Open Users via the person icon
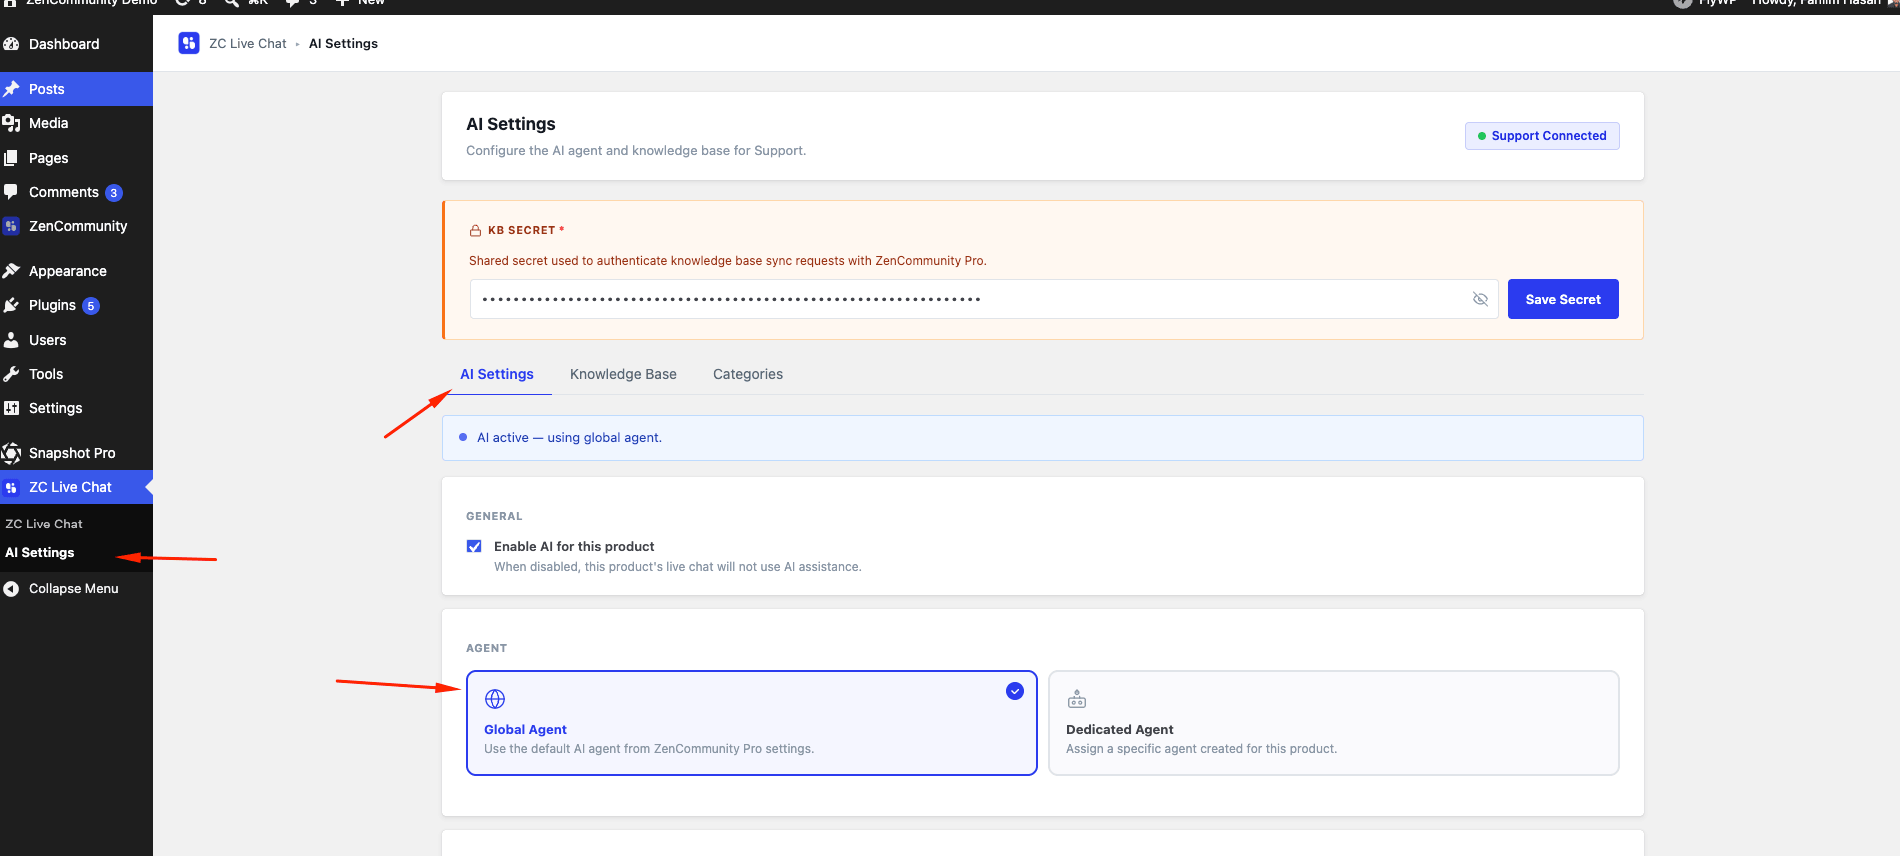This screenshot has width=1900, height=856. pyautogui.click(x=12, y=340)
